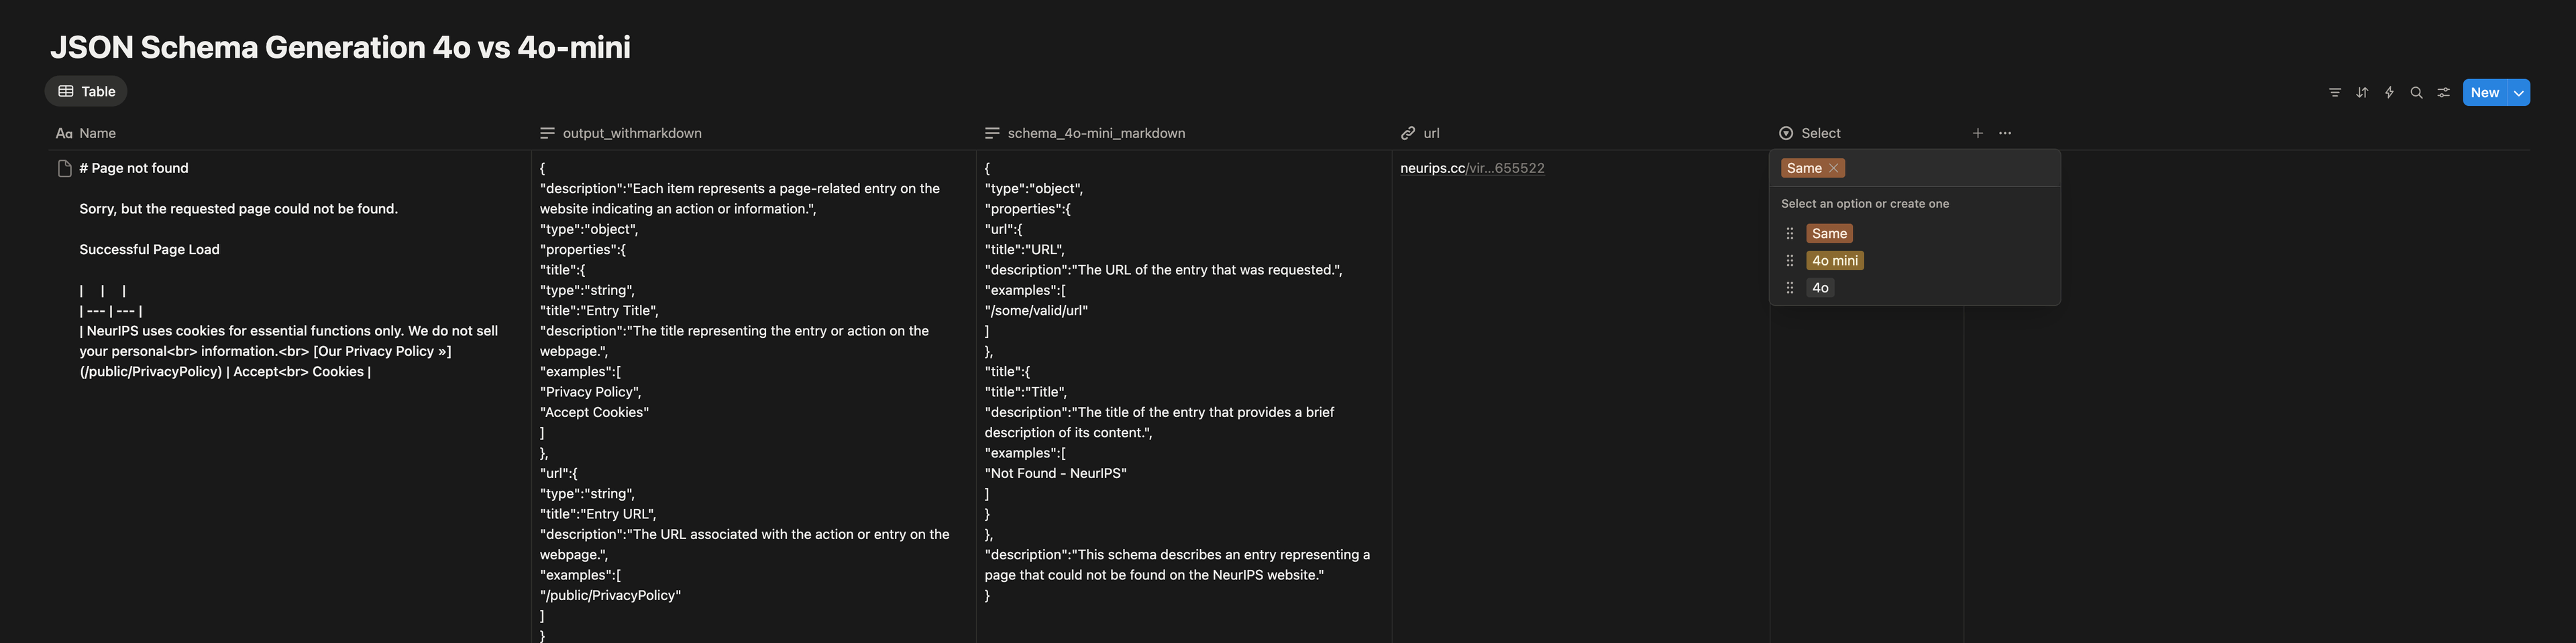The image size is (2576, 643).
Task: Click the text icon on output_withmarkdown header
Action: point(547,132)
